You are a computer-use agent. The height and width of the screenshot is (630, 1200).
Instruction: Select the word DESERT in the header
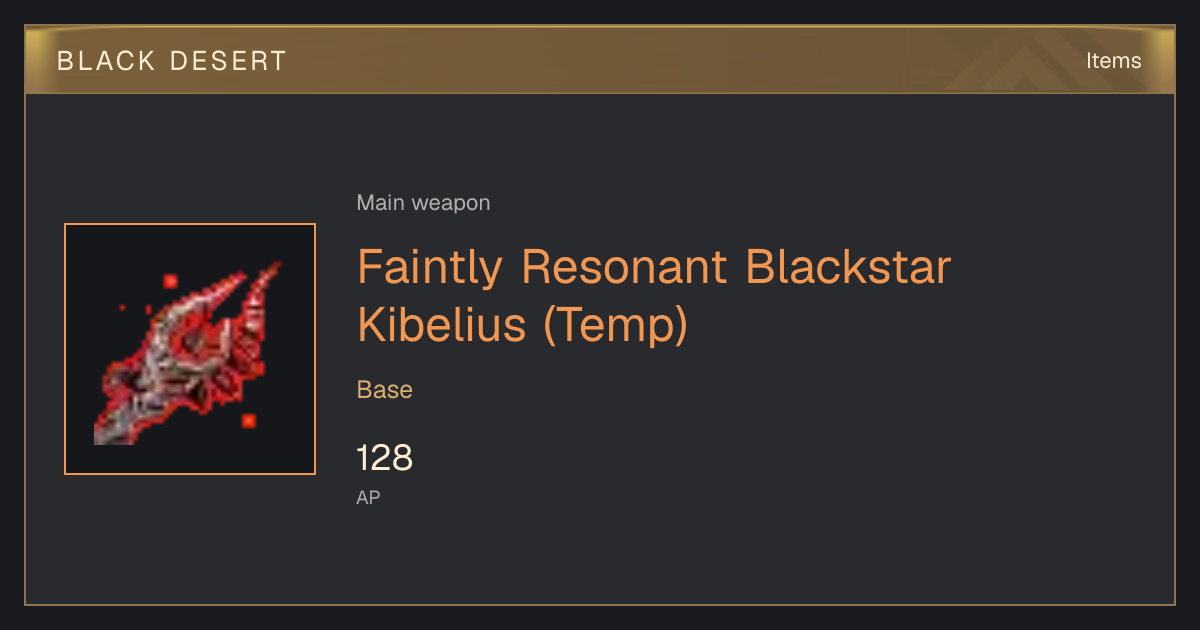pos(229,61)
